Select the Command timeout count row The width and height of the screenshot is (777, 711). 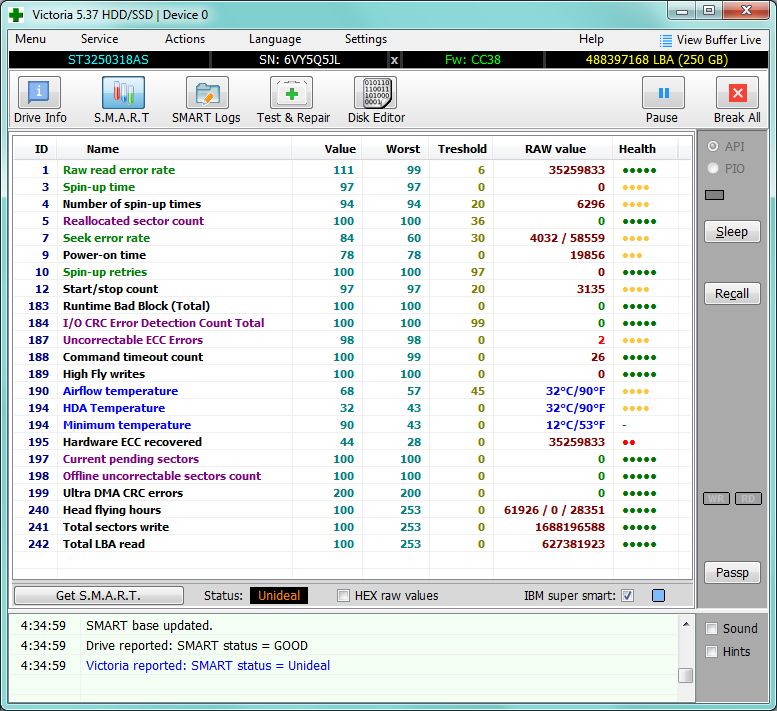click(352, 357)
